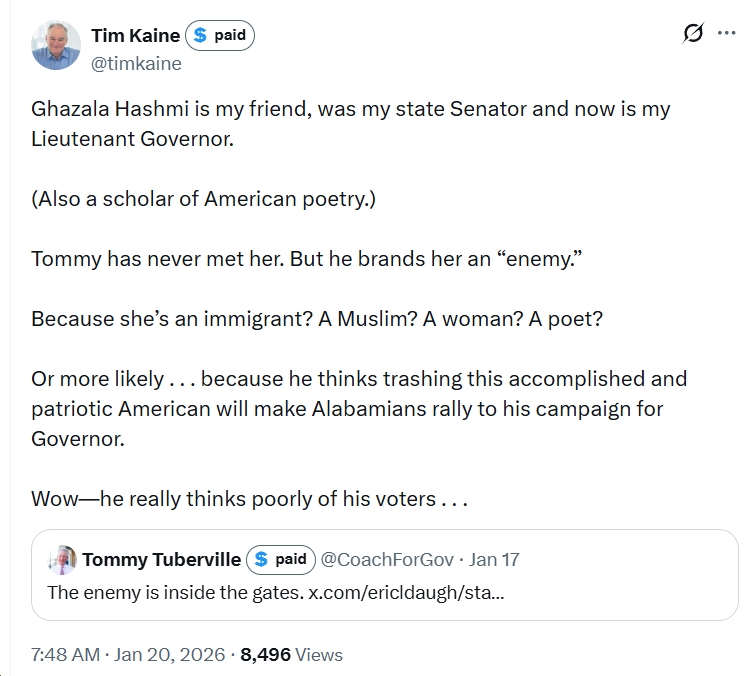Click the Jan 17 date on quoted post
751x676 pixels.
(x=495, y=559)
